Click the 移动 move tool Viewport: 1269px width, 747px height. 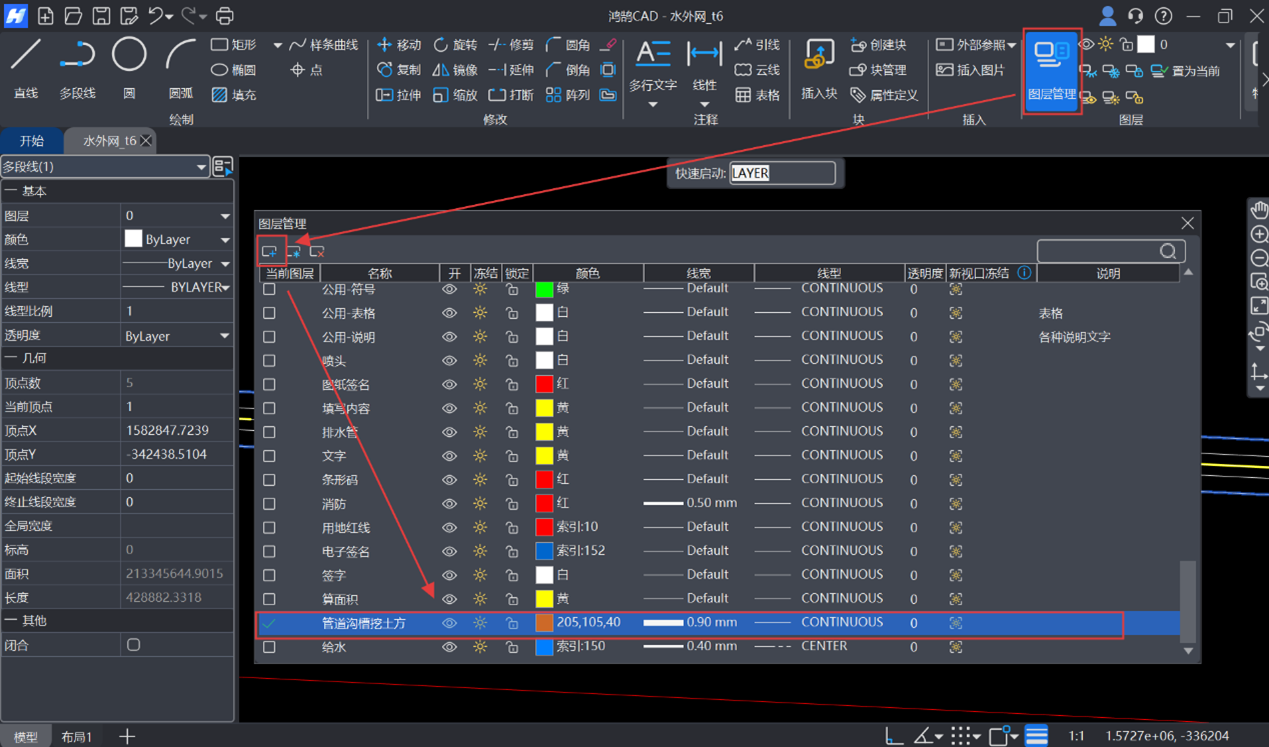399,45
